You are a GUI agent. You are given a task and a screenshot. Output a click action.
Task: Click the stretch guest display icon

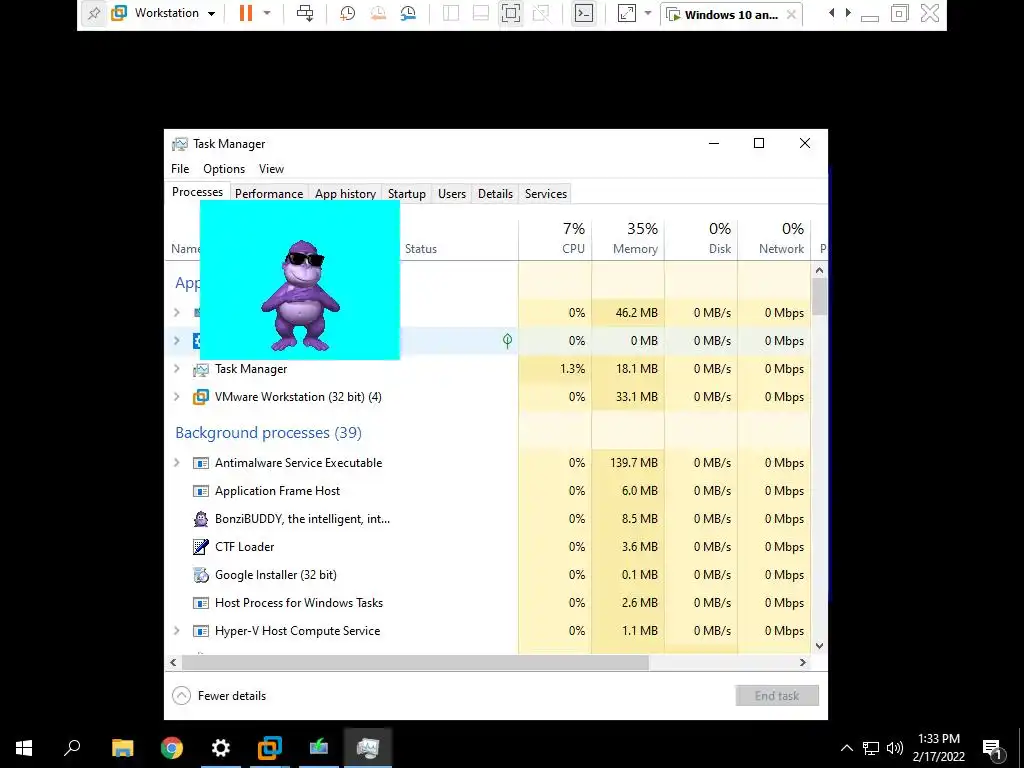626,14
